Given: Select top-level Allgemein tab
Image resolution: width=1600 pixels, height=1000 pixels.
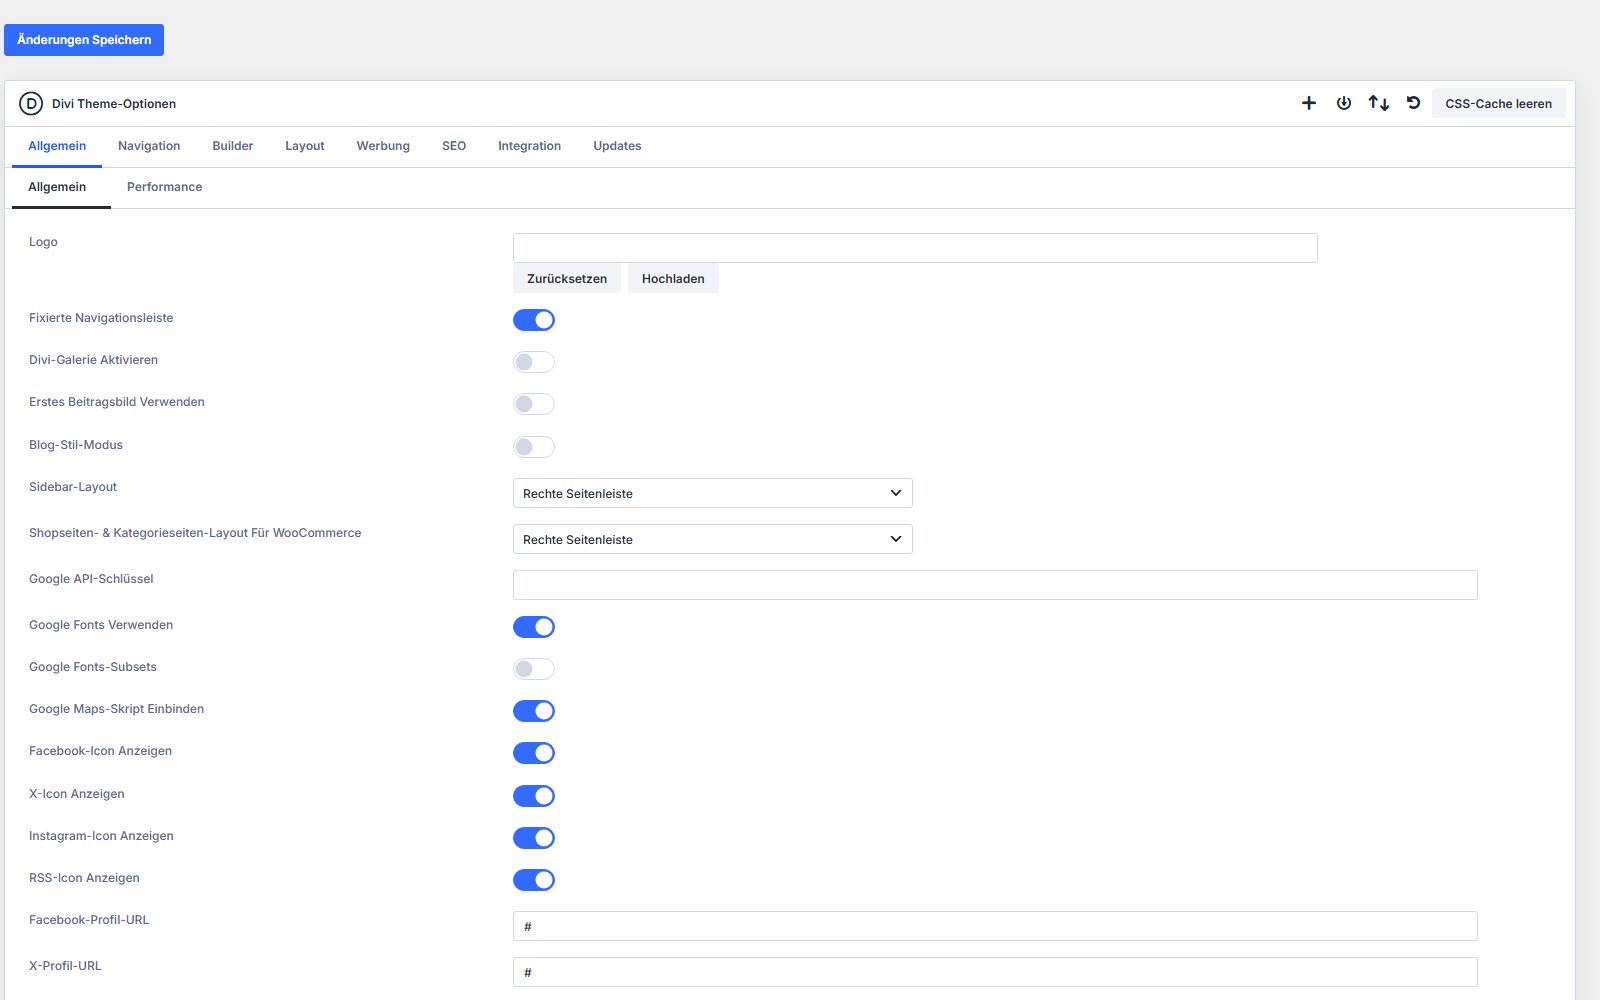Looking at the screenshot, I should click(57, 146).
